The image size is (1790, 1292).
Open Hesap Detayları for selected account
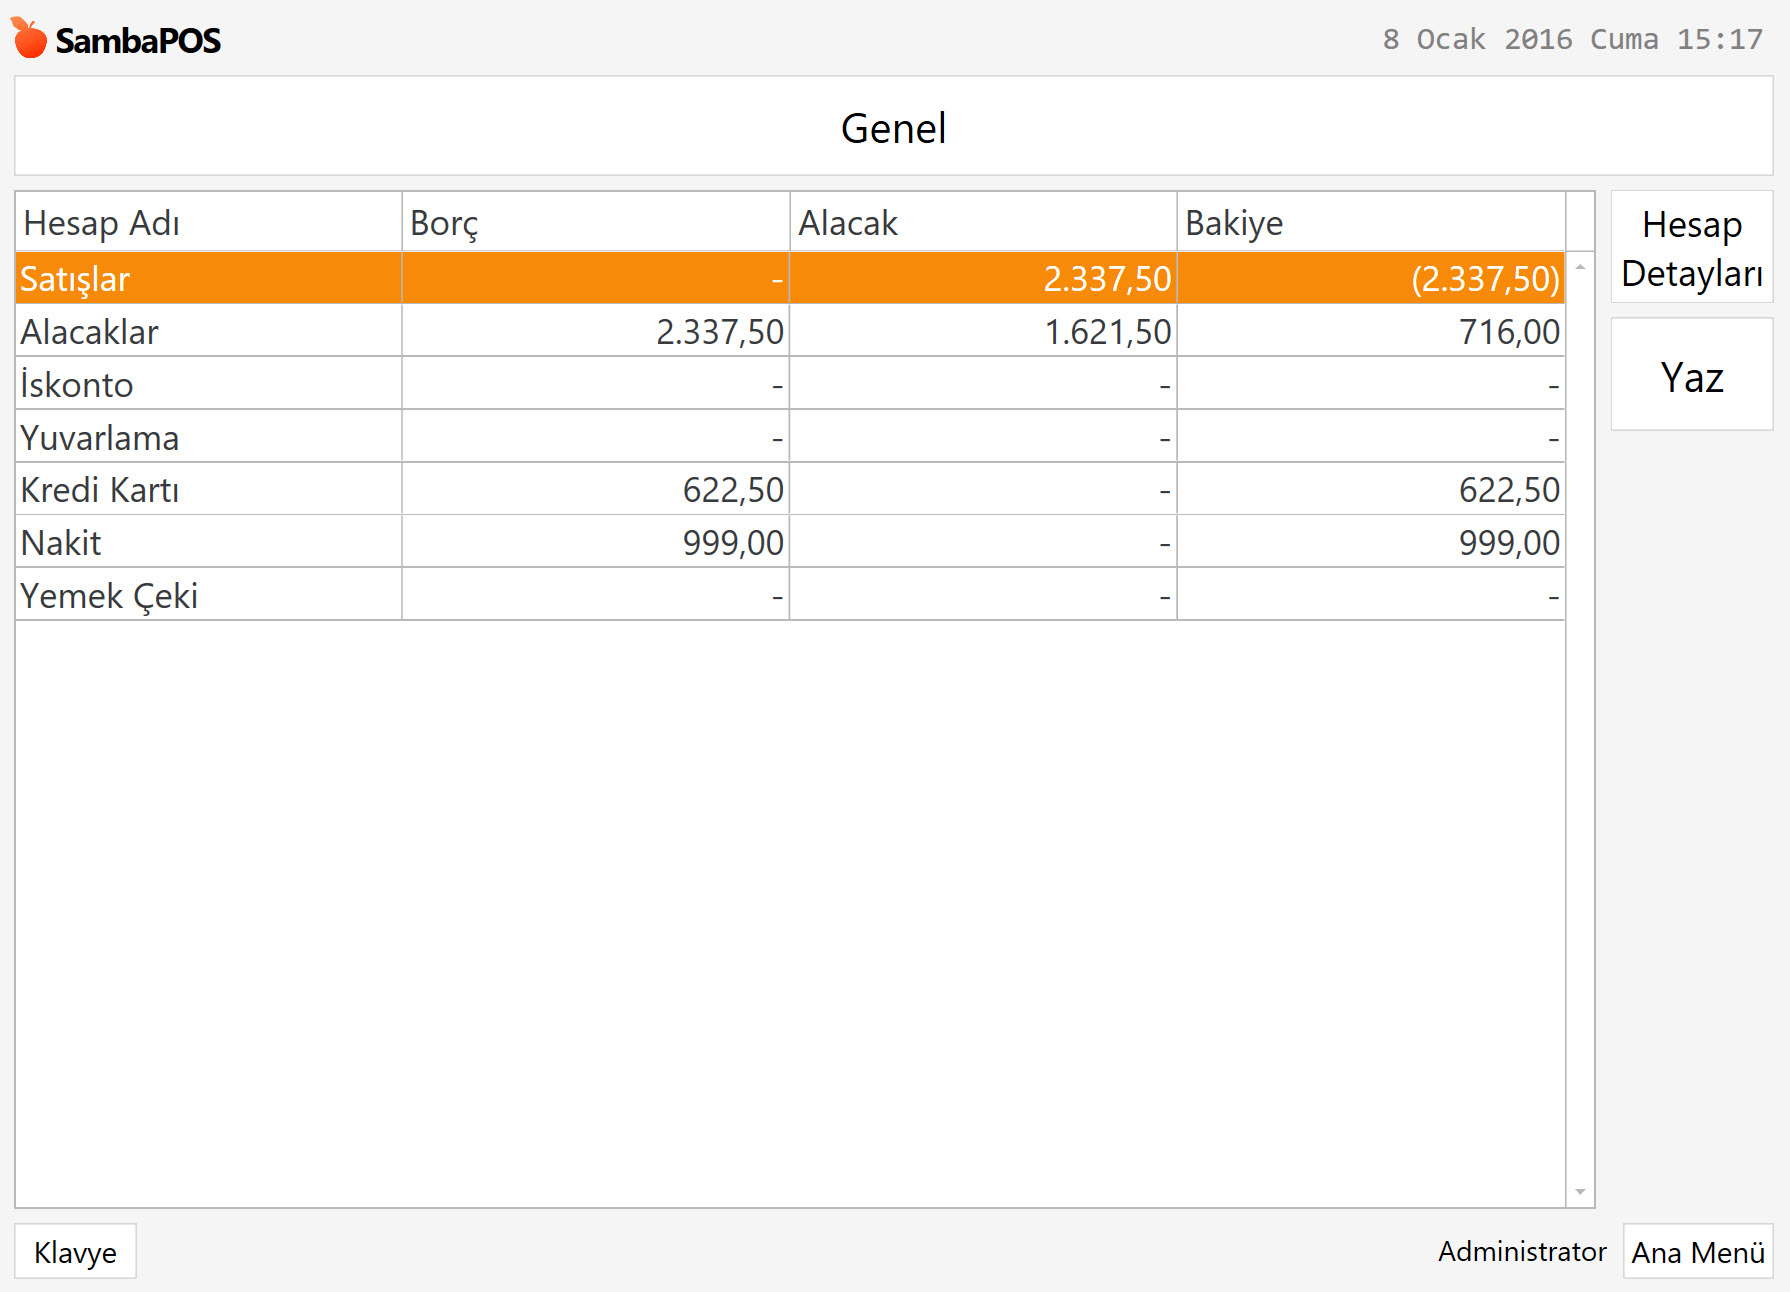[1691, 247]
